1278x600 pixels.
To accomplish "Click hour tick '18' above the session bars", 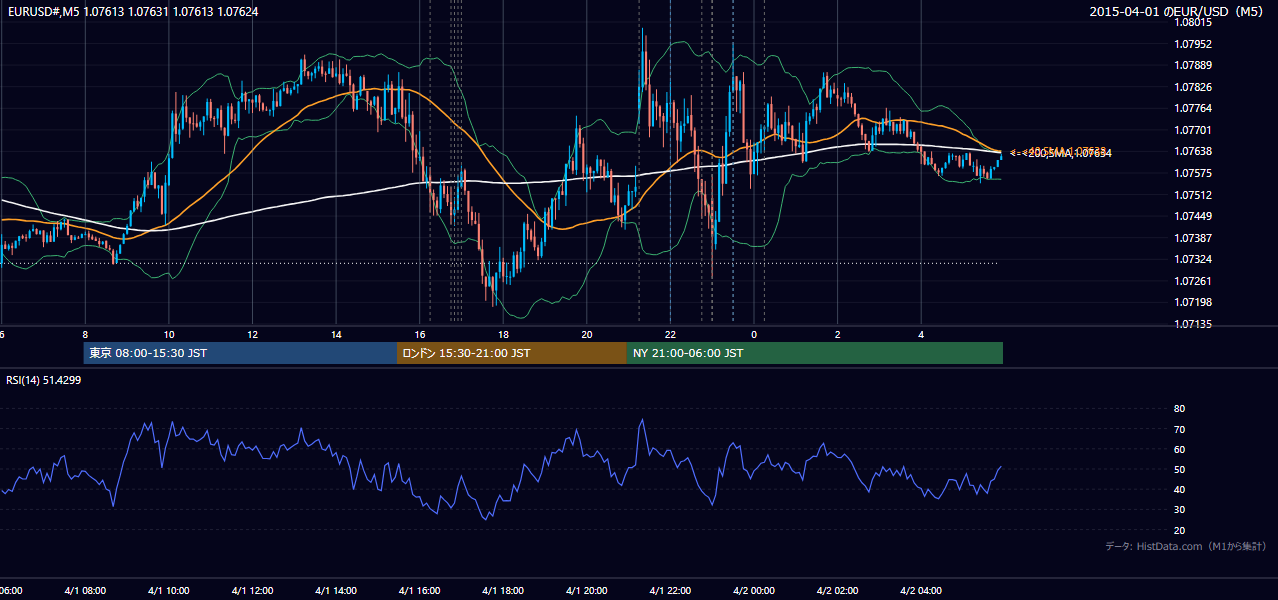I will [504, 335].
